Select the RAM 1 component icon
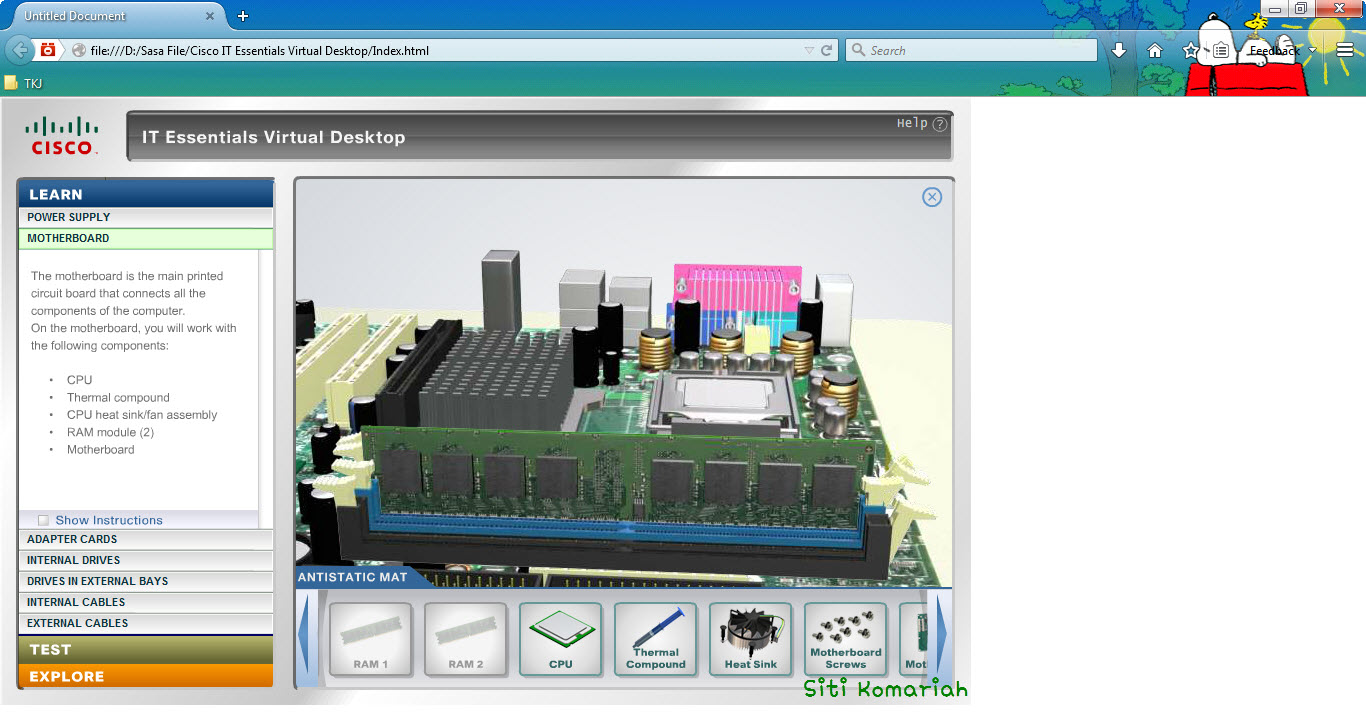Viewport: 1366px width, 728px height. [x=370, y=639]
